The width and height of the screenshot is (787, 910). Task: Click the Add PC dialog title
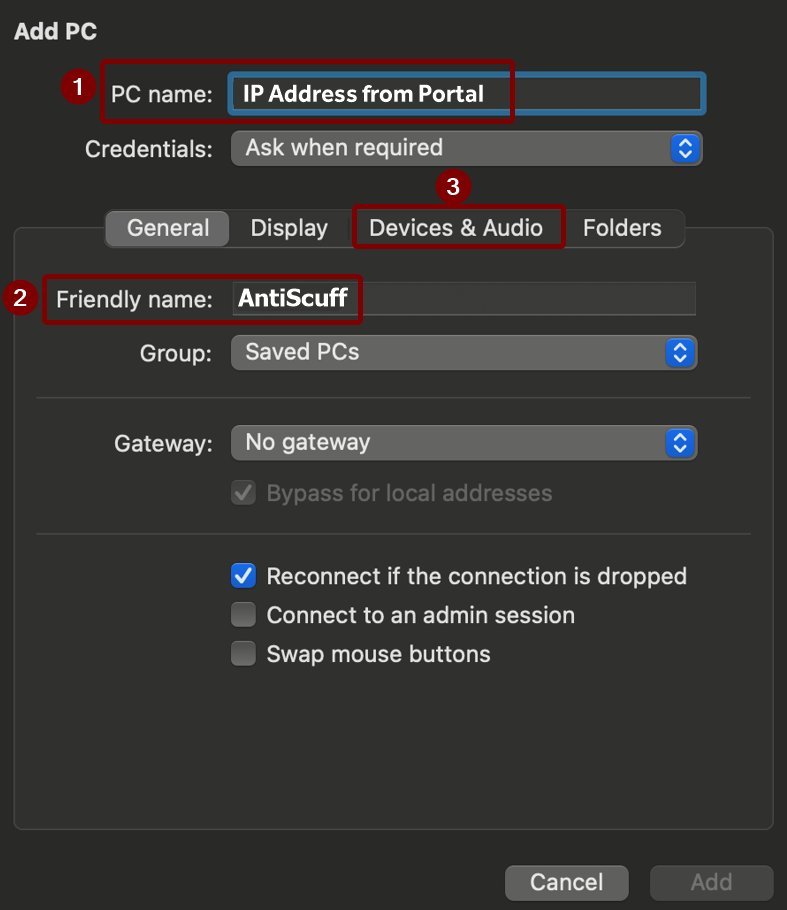point(55,31)
